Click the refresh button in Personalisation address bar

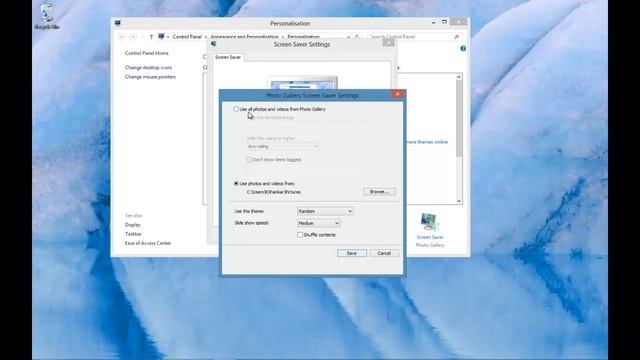click(x=357, y=37)
